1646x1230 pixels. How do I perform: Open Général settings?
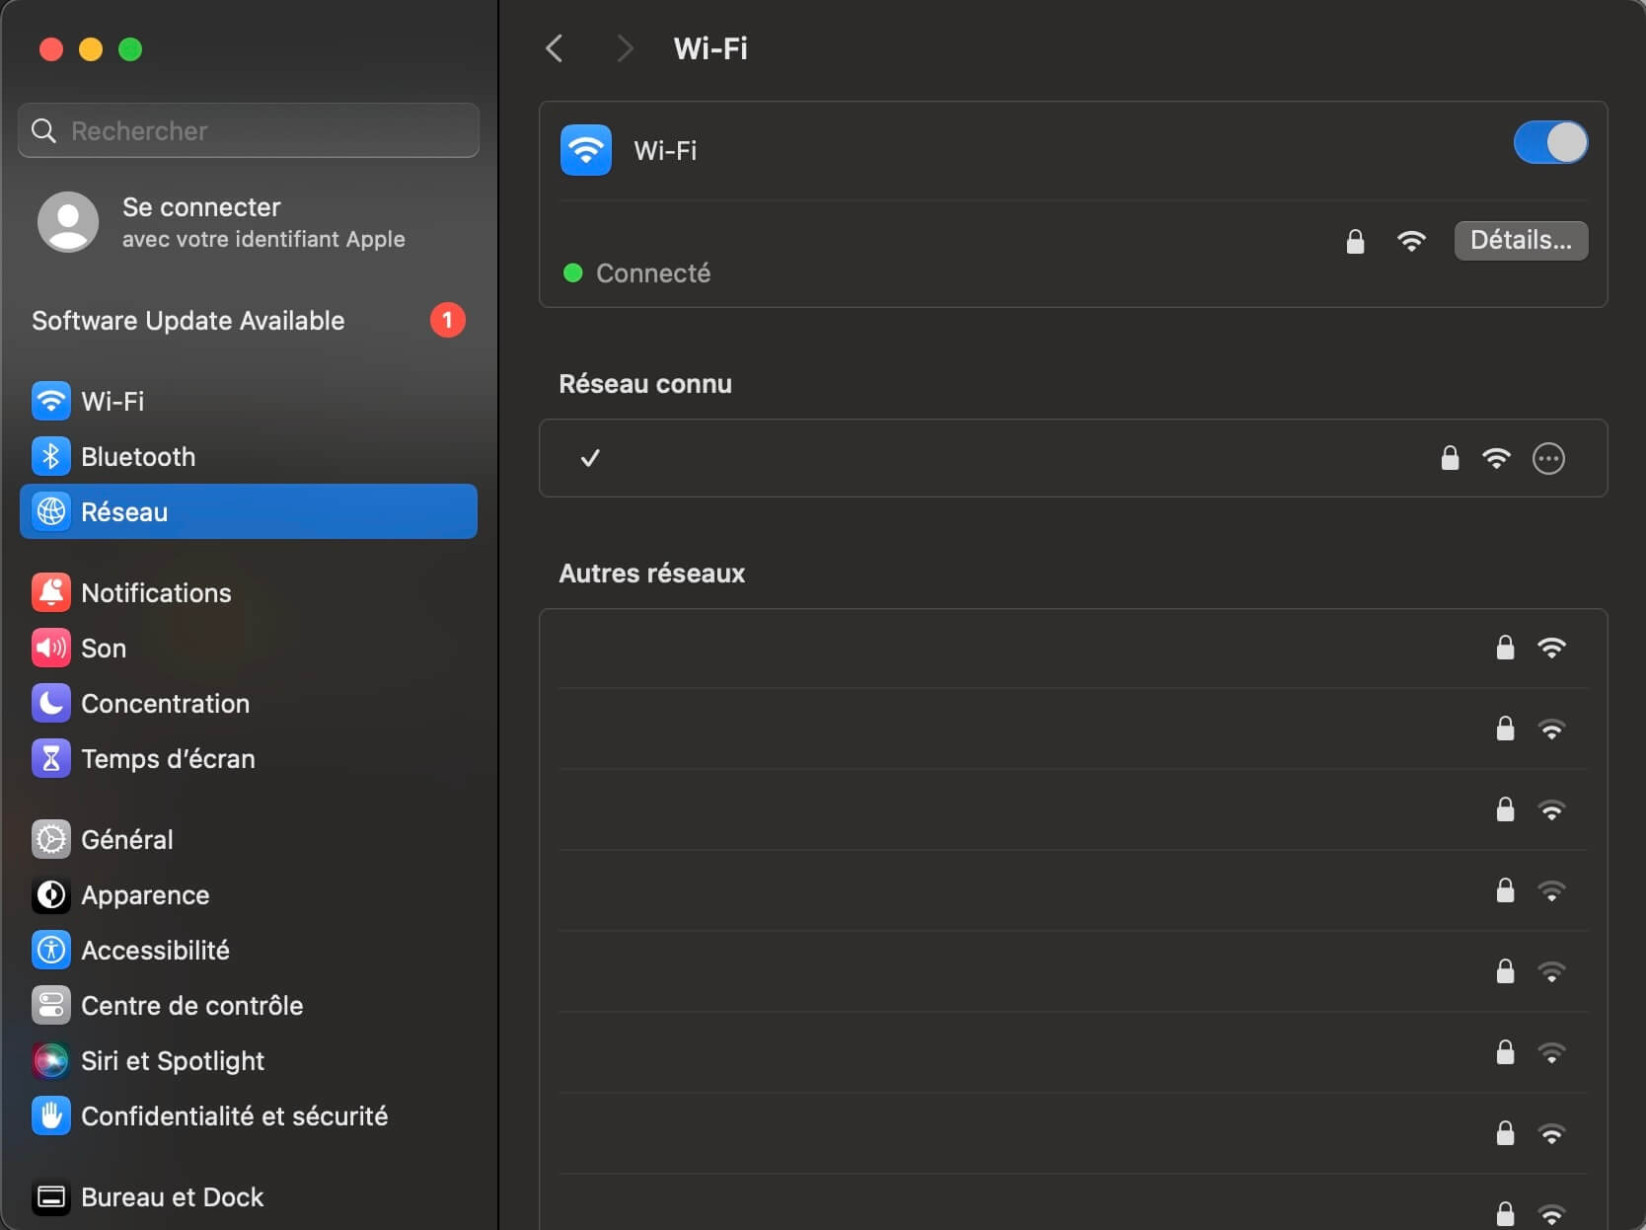tap(248, 840)
